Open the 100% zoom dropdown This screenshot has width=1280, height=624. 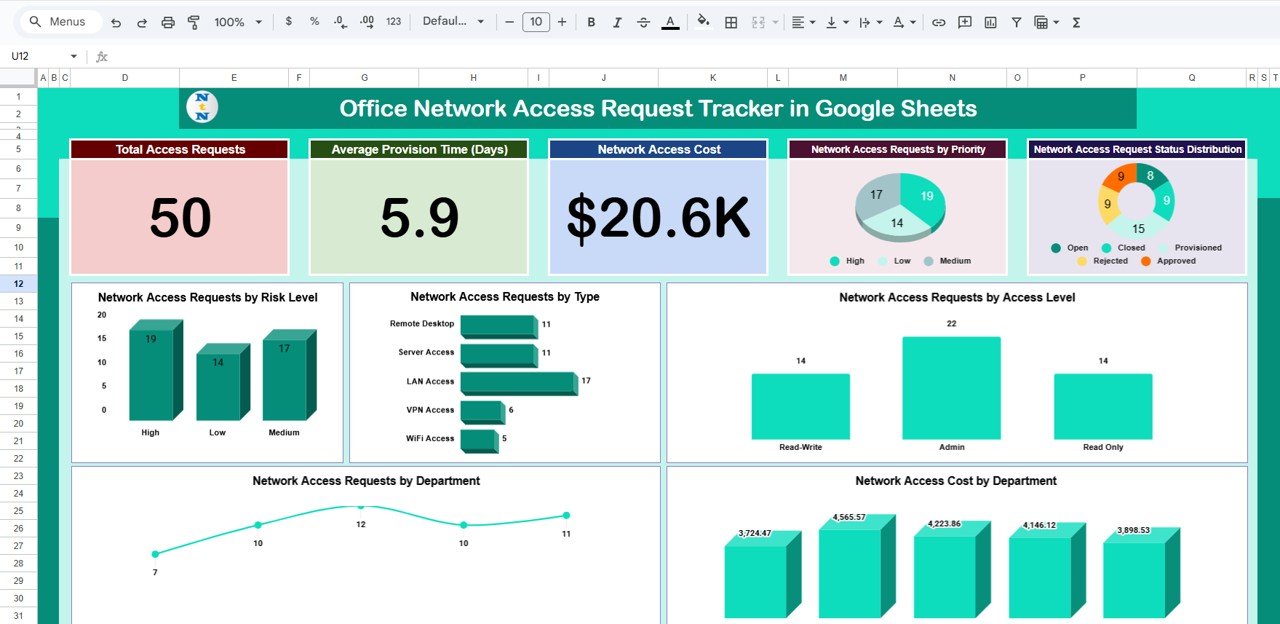pos(238,22)
